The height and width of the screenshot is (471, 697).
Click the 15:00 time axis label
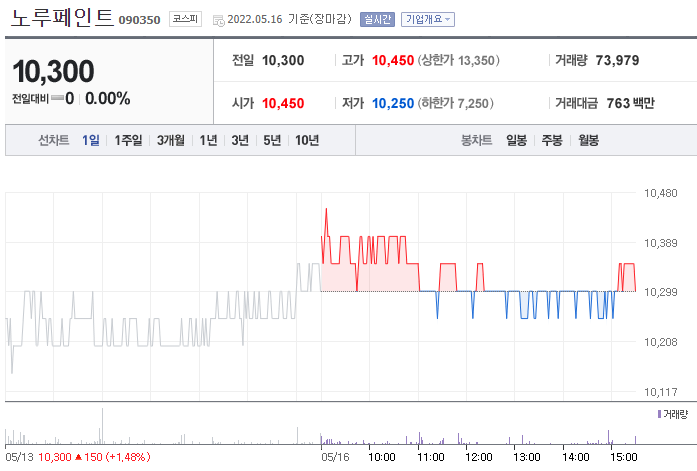pos(624,457)
